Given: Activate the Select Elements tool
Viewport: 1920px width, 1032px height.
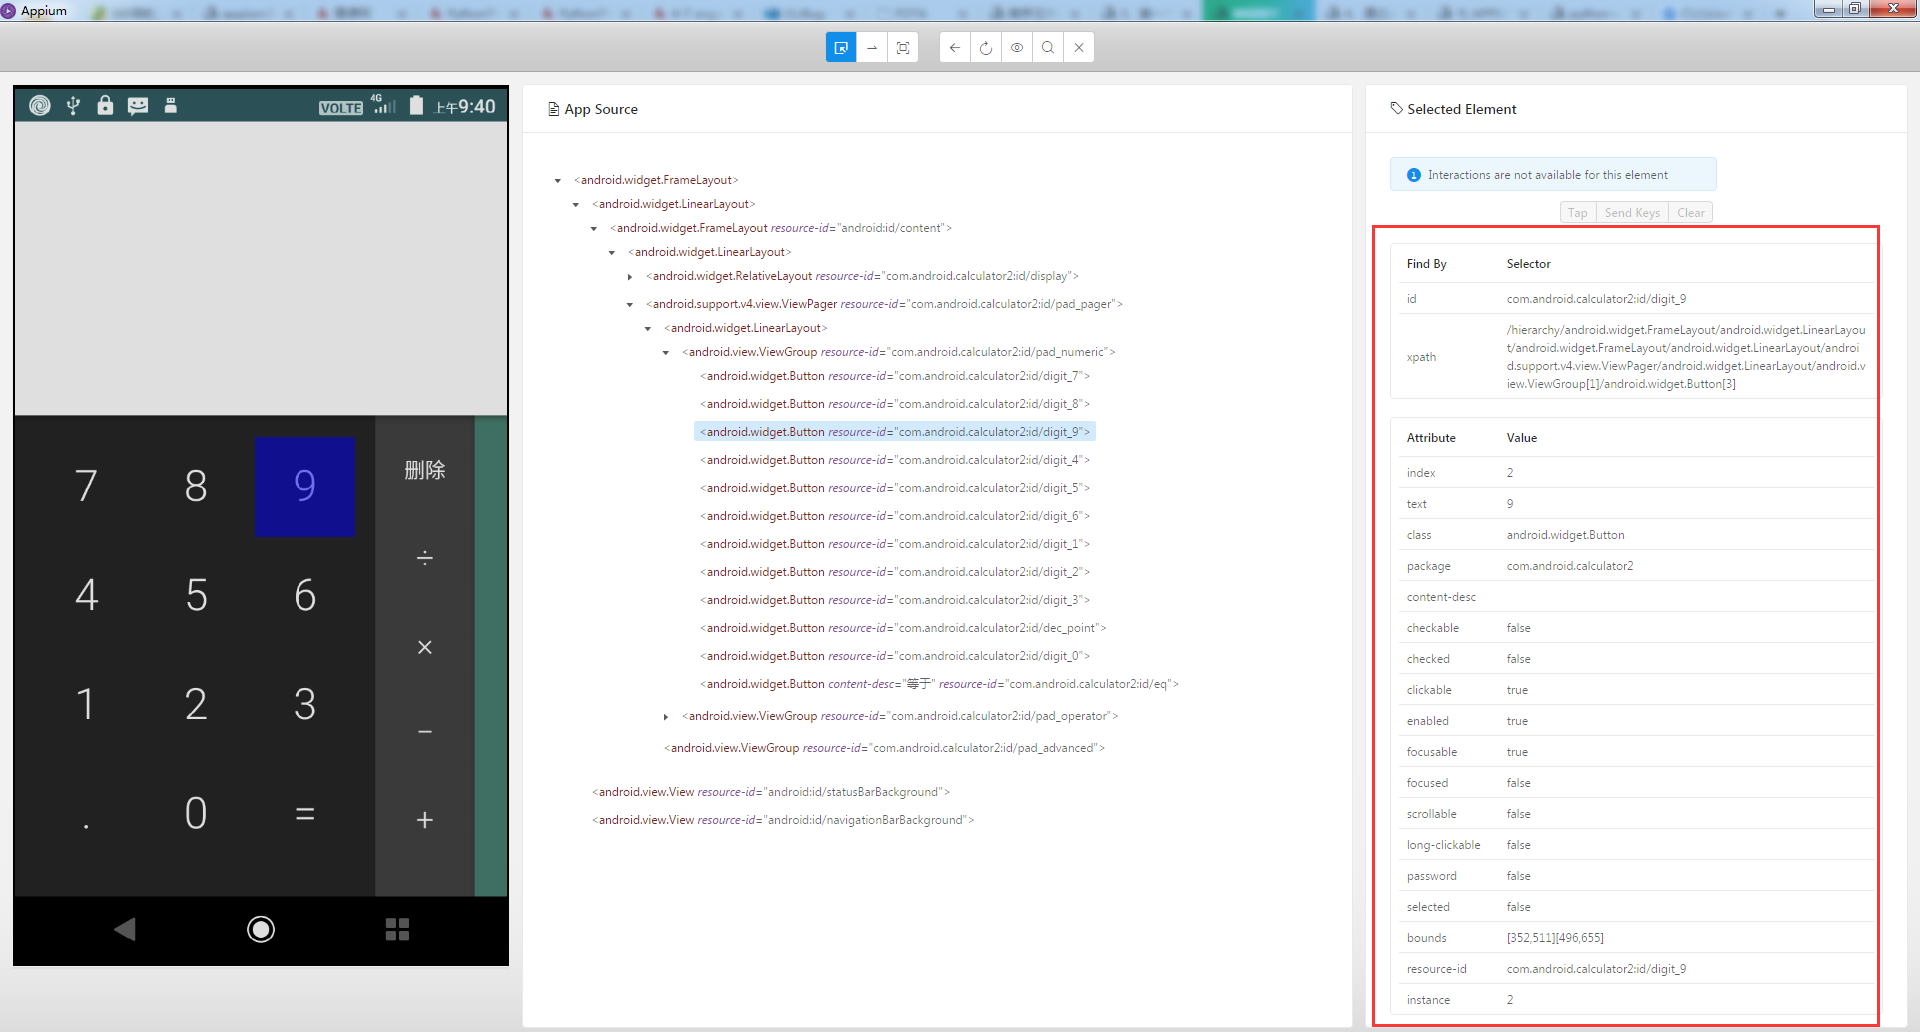Looking at the screenshot, I should click(841, 47).
